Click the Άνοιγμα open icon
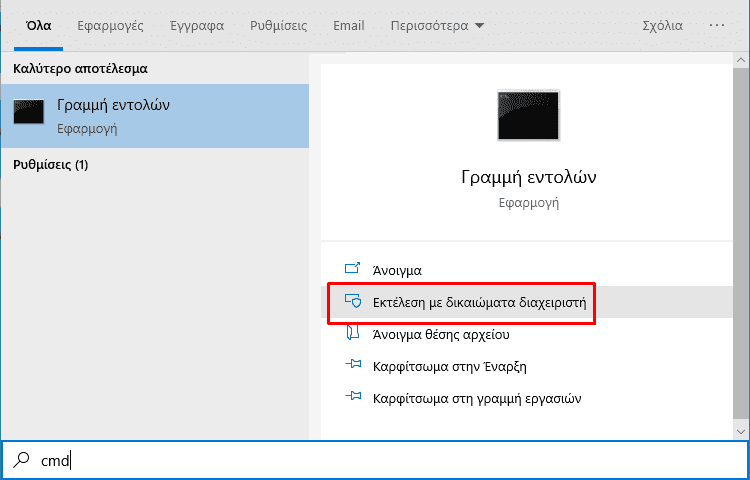The image size is (750, 480). coord(352,269)
